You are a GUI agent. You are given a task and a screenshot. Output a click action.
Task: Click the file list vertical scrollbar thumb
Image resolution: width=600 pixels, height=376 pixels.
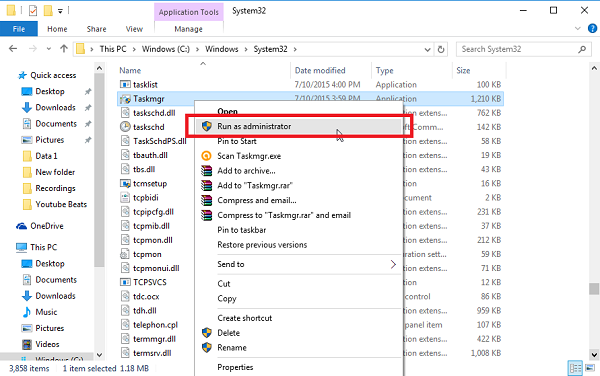coord(594,289)
